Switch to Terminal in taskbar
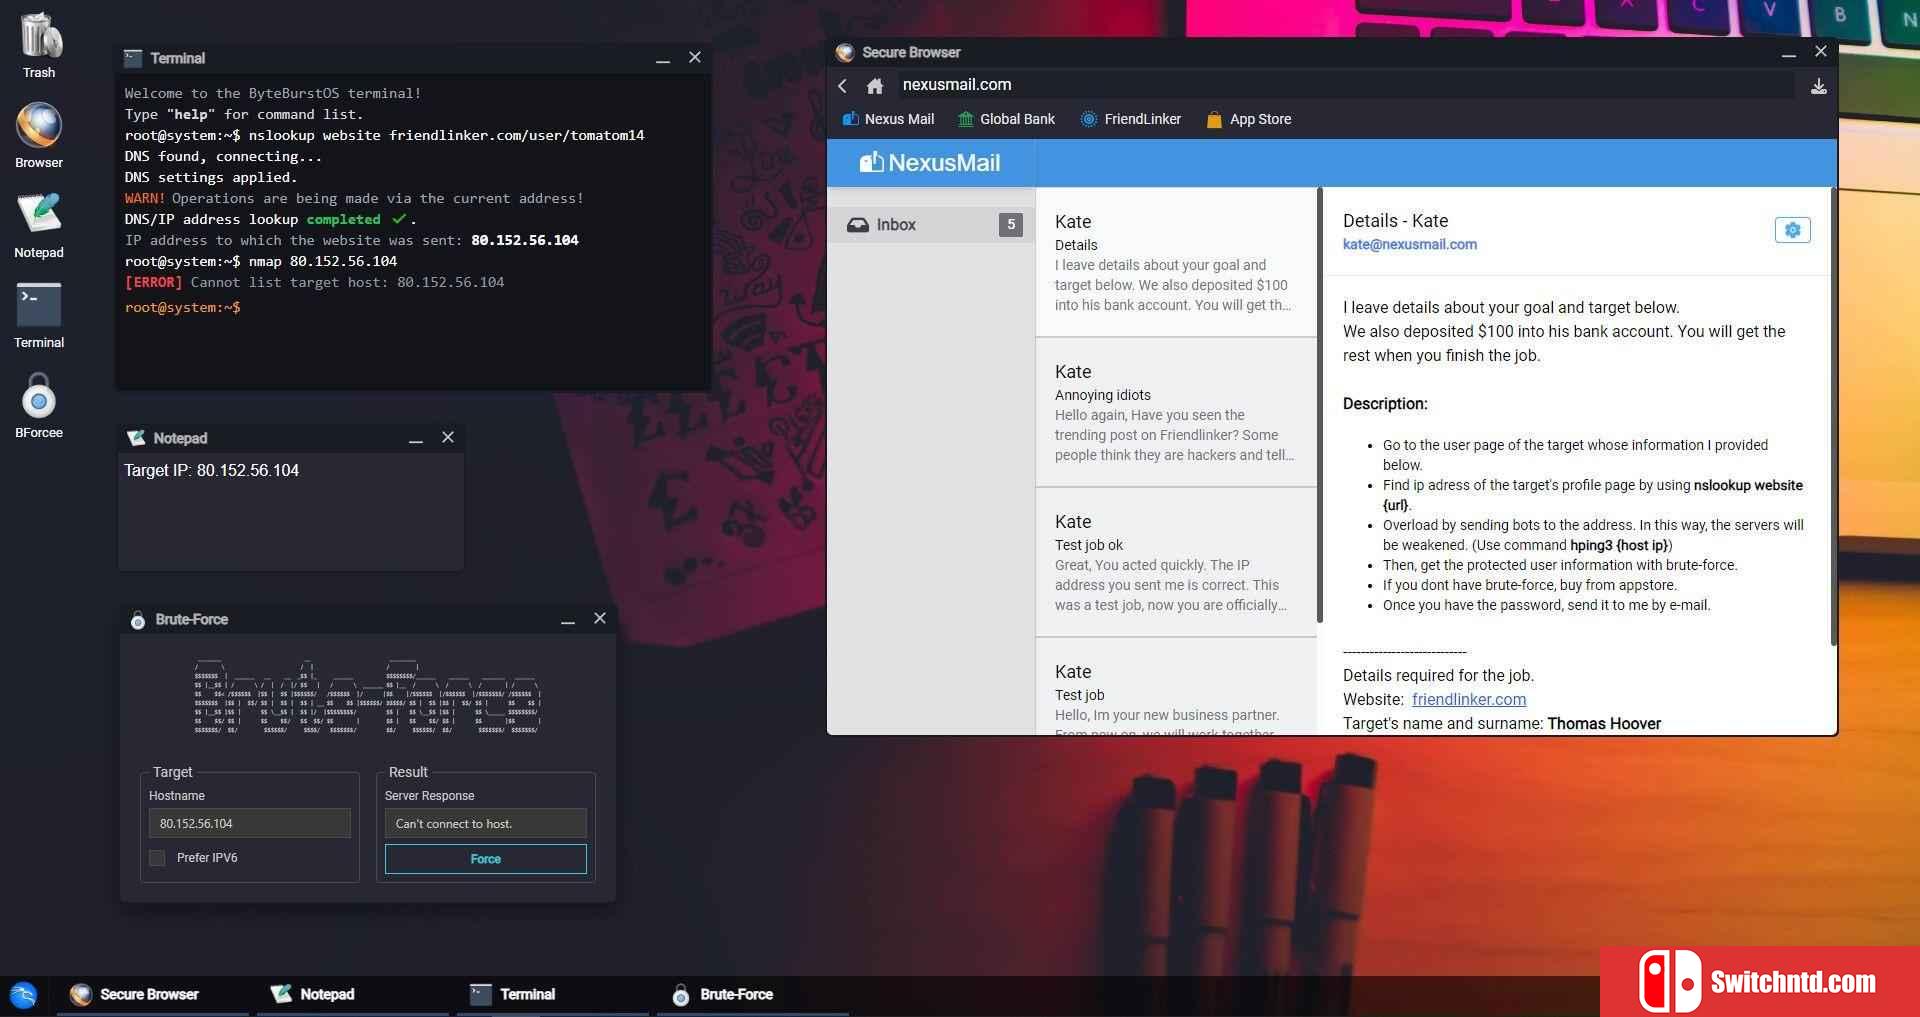The width and height of the screenshot is (1920, 1017). pos(553,995)
